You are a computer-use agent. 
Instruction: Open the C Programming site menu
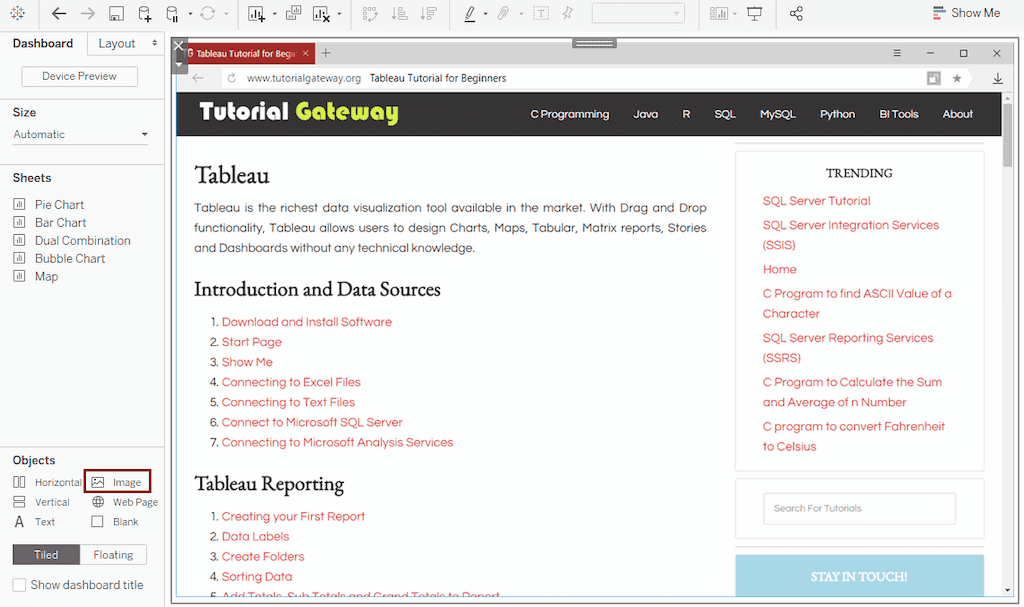click(569, 114)
